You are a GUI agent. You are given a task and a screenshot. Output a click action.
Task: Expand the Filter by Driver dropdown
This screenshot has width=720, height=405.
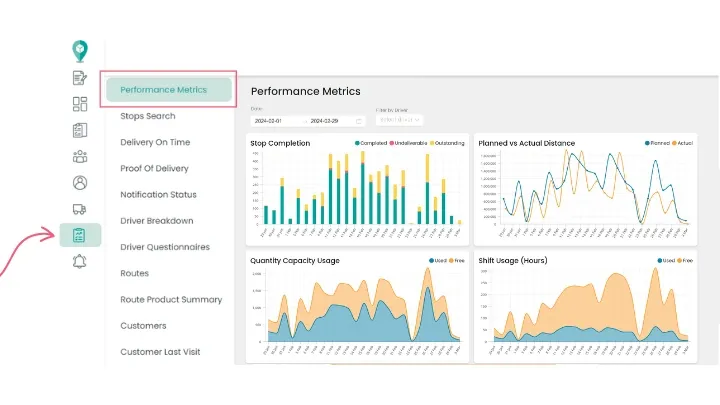click(x=393, y=120)
